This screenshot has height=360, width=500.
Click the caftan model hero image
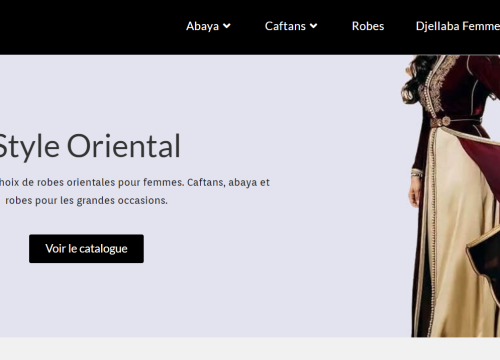(450, 196)
